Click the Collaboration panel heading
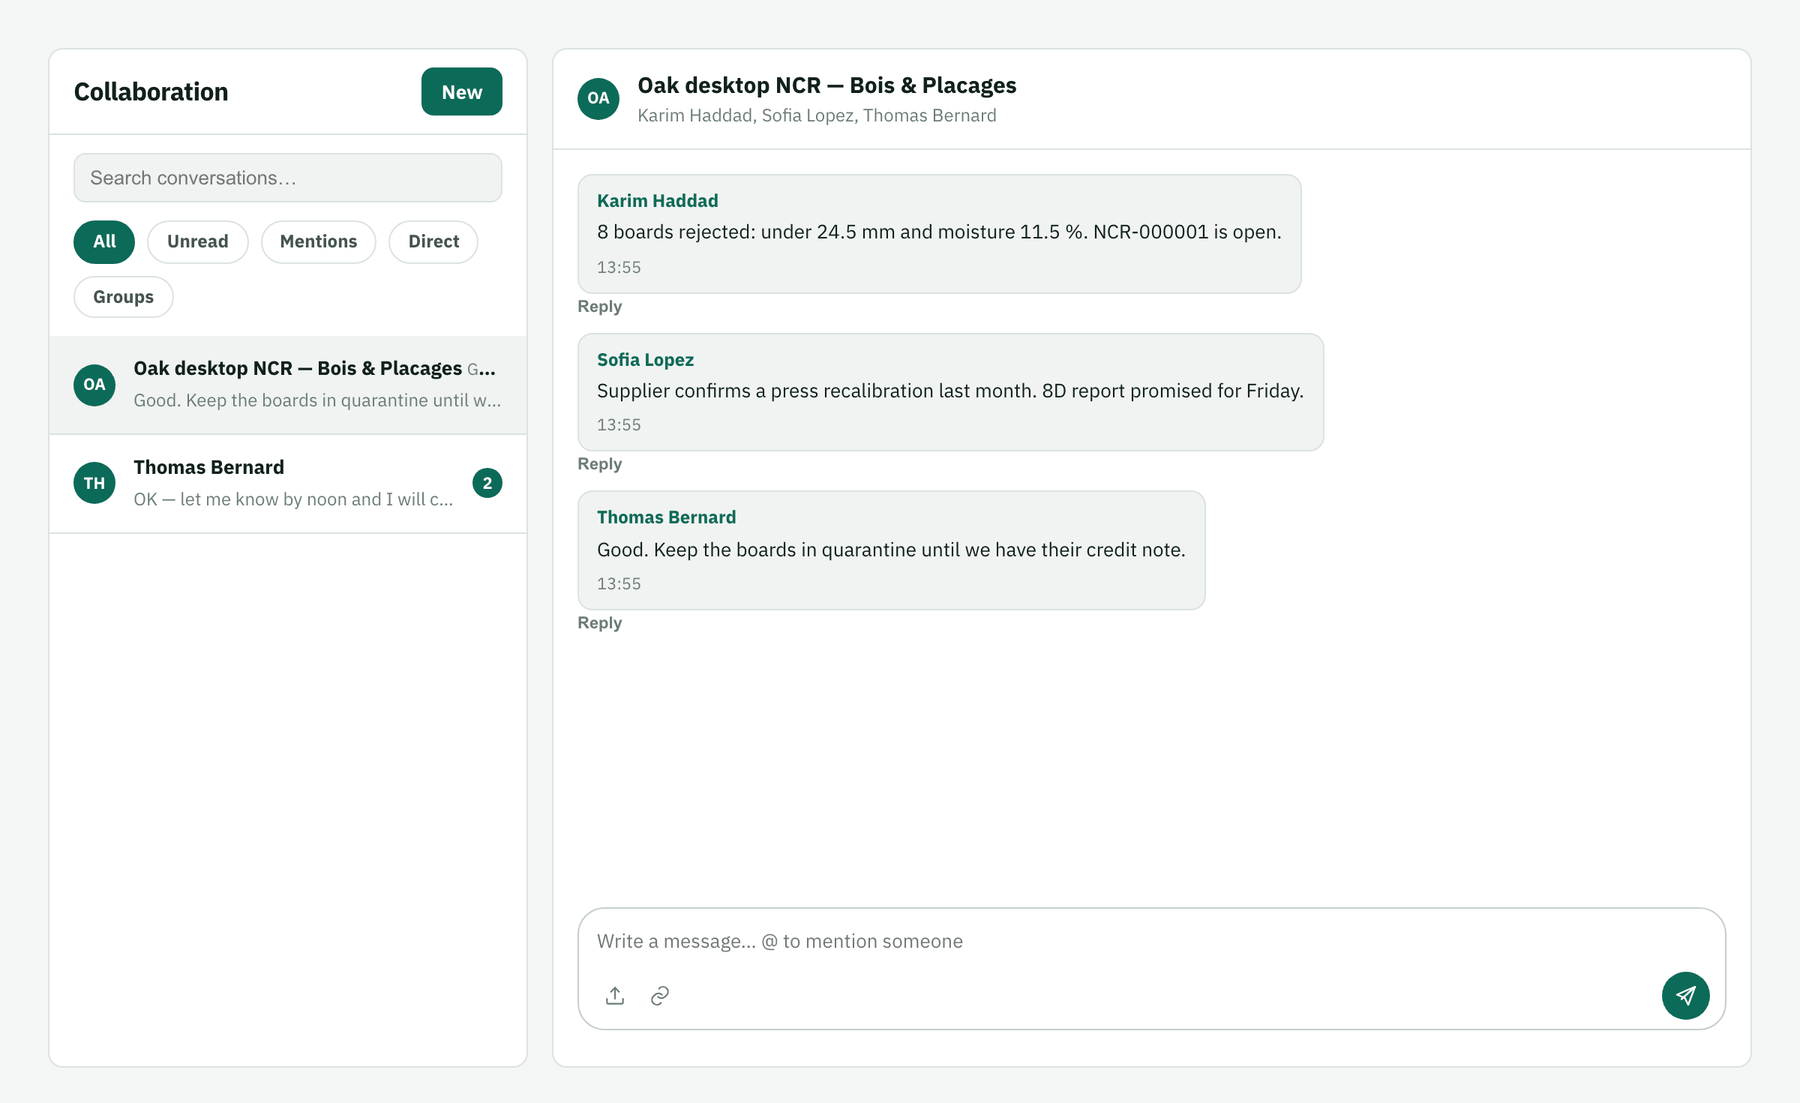Viewport: 1800px width, 1103px height. pyautogui.click(x=151, y=92)
